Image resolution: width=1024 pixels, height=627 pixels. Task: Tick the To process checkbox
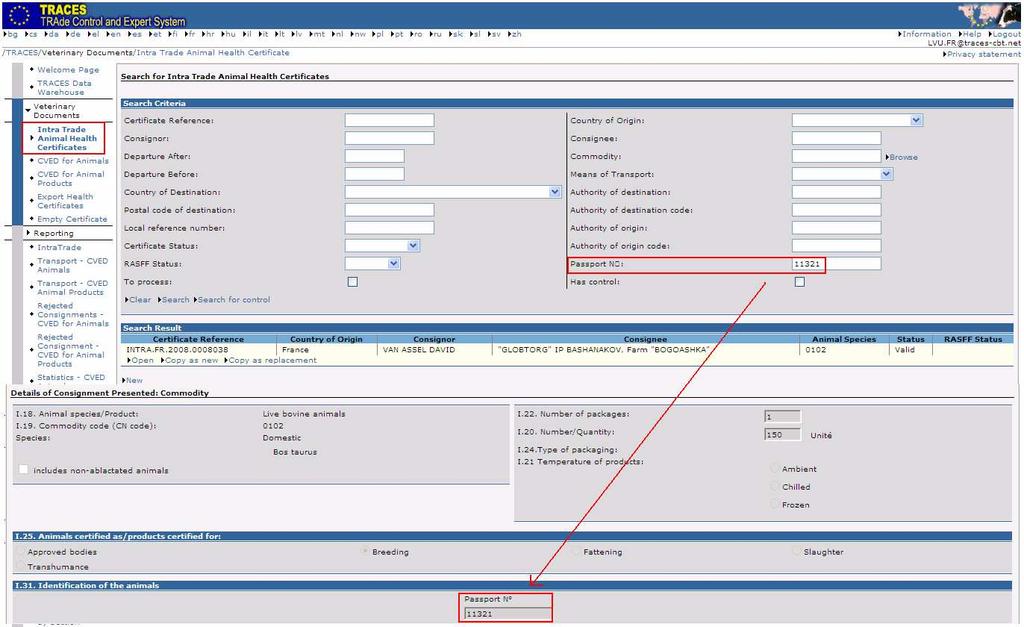[x=353, y=282]
